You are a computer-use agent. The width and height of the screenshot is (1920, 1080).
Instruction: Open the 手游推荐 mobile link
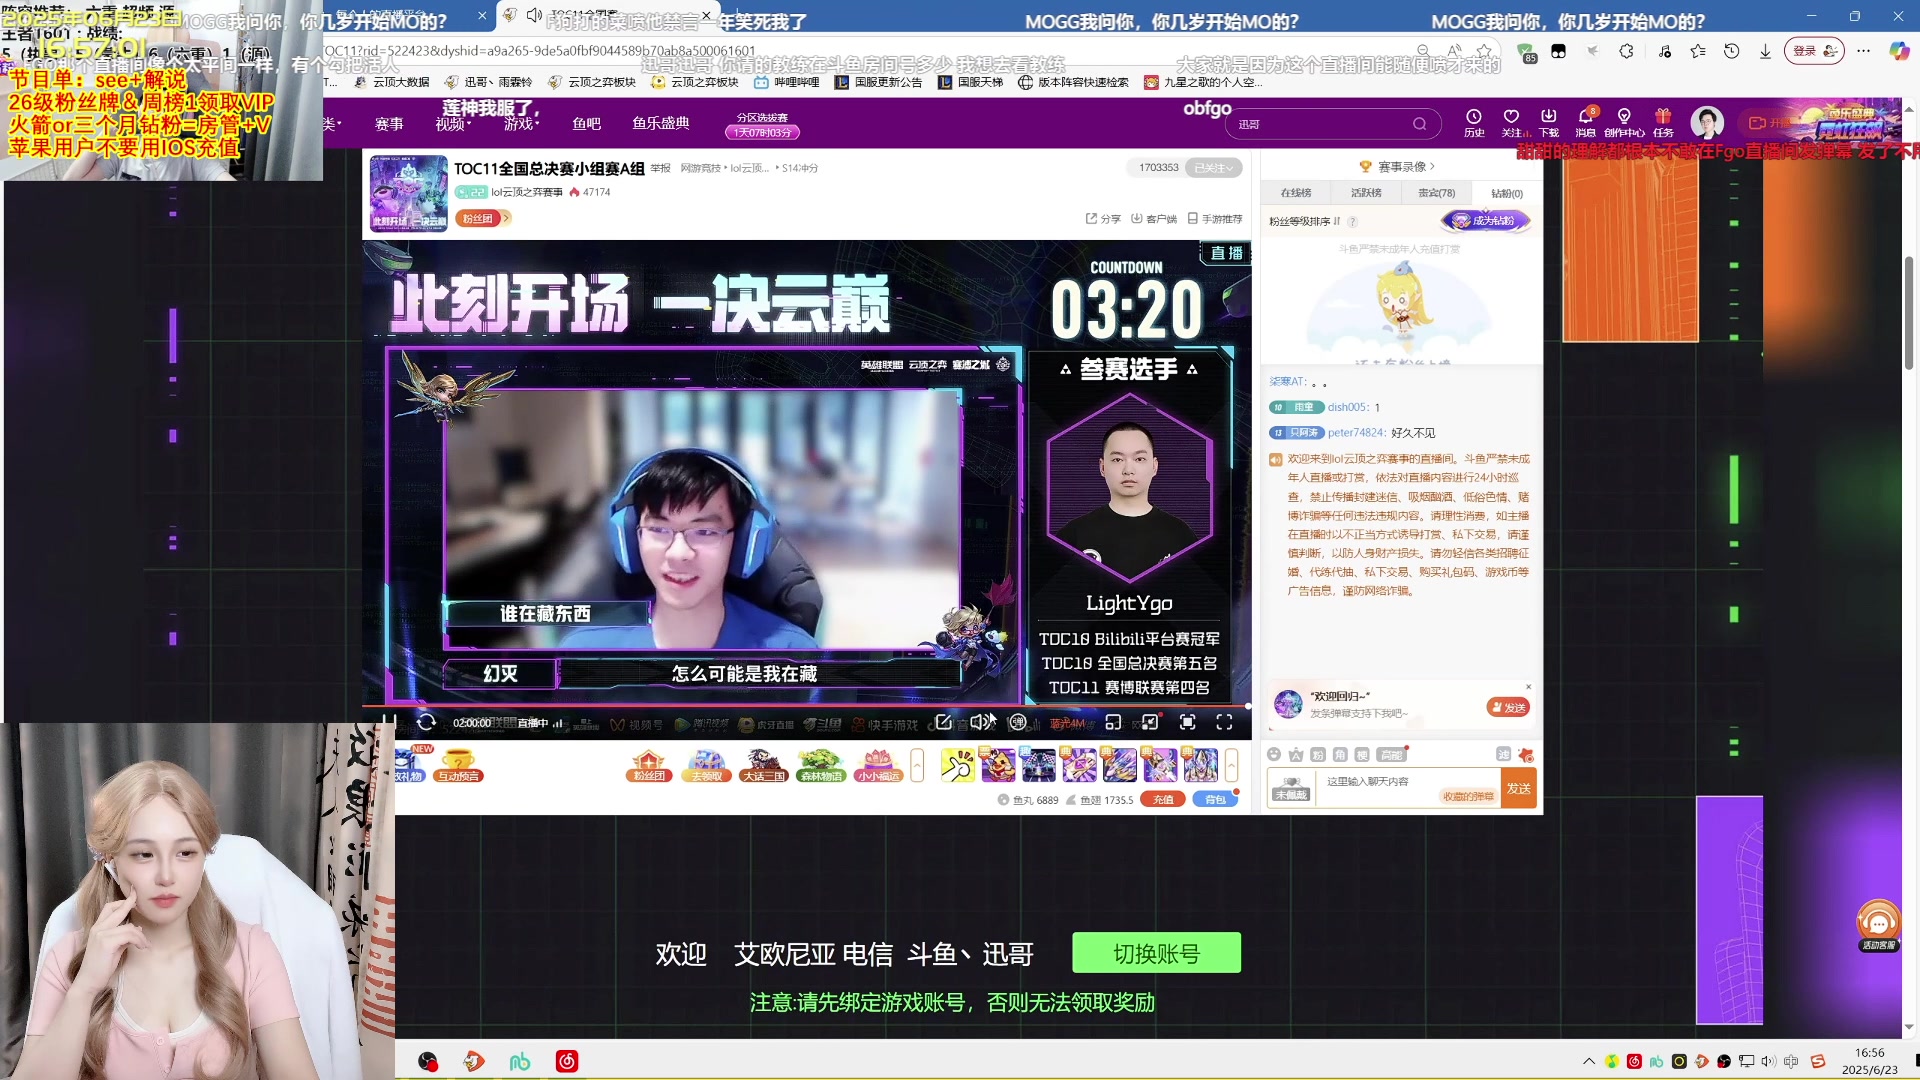pyautogui.click(x=1215, y=219)
